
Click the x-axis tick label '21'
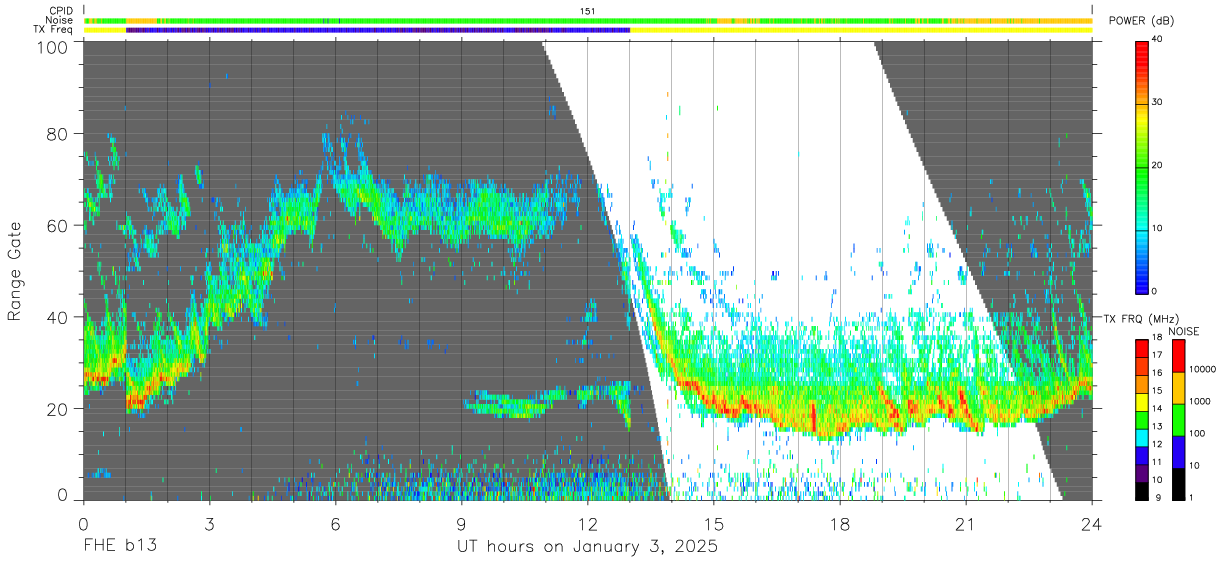tap(965, 523)
